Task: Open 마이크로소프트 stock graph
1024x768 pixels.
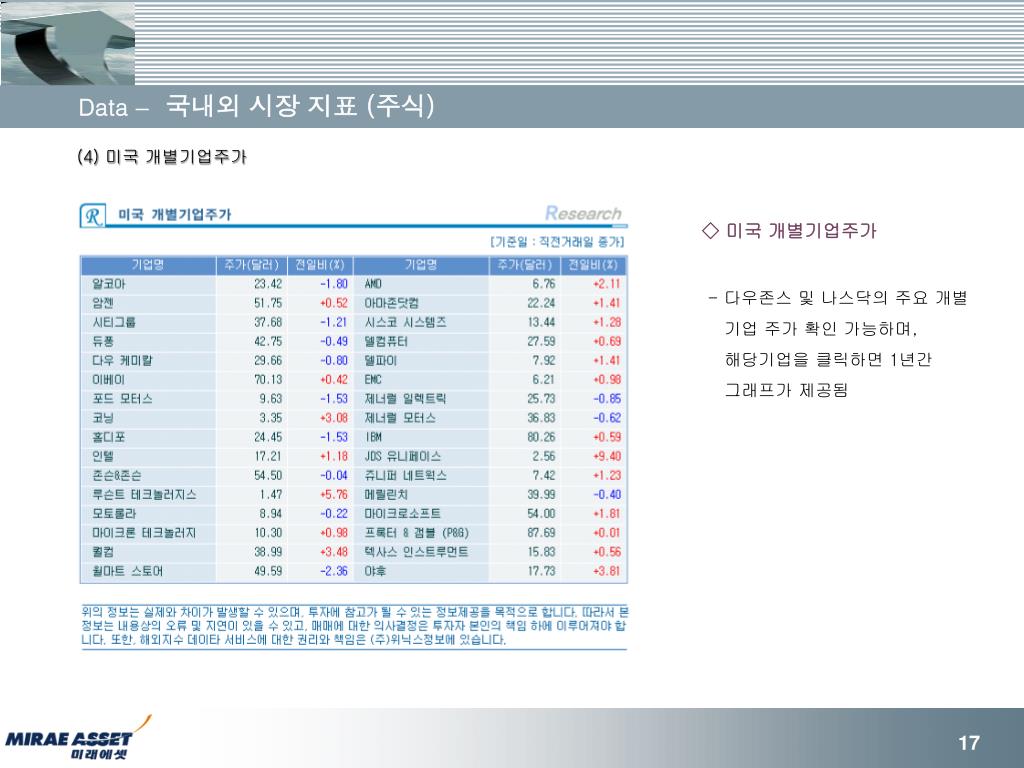Action: point(403,514)
